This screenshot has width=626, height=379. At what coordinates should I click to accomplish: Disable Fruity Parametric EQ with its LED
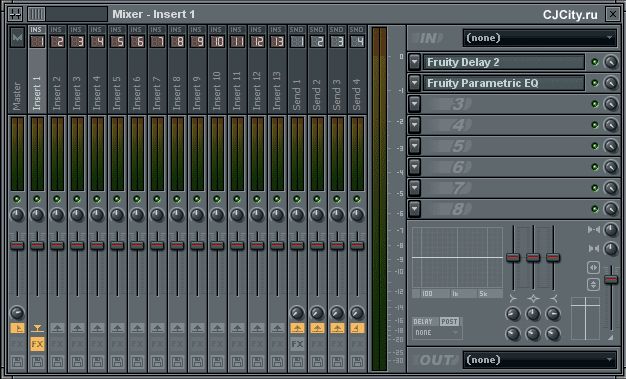(x=595, y=83)
